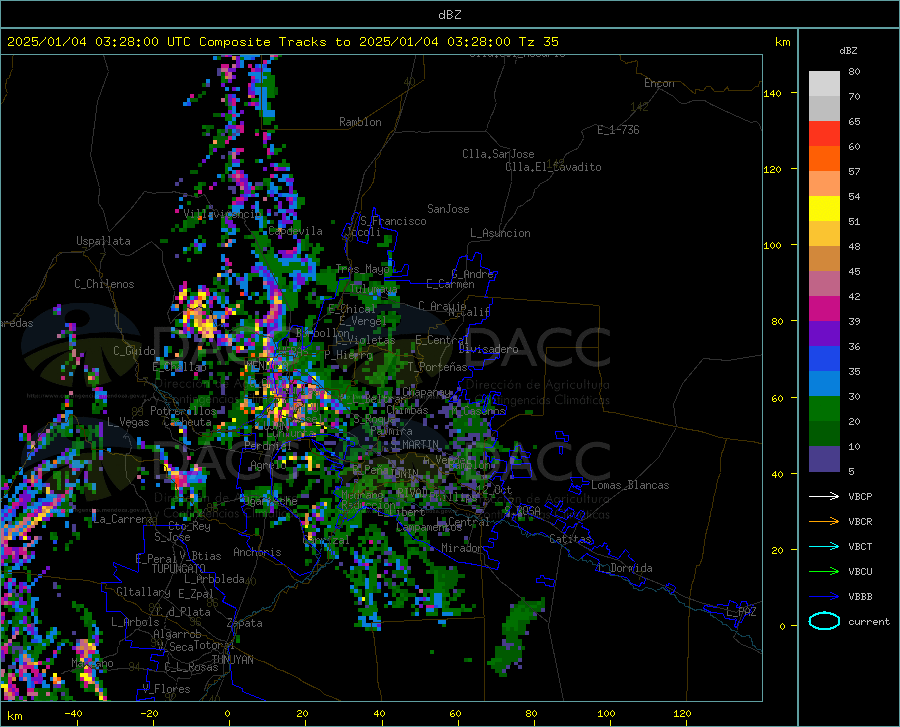Select the dark green 10–20 dBZ swatch

click(824, 434)
